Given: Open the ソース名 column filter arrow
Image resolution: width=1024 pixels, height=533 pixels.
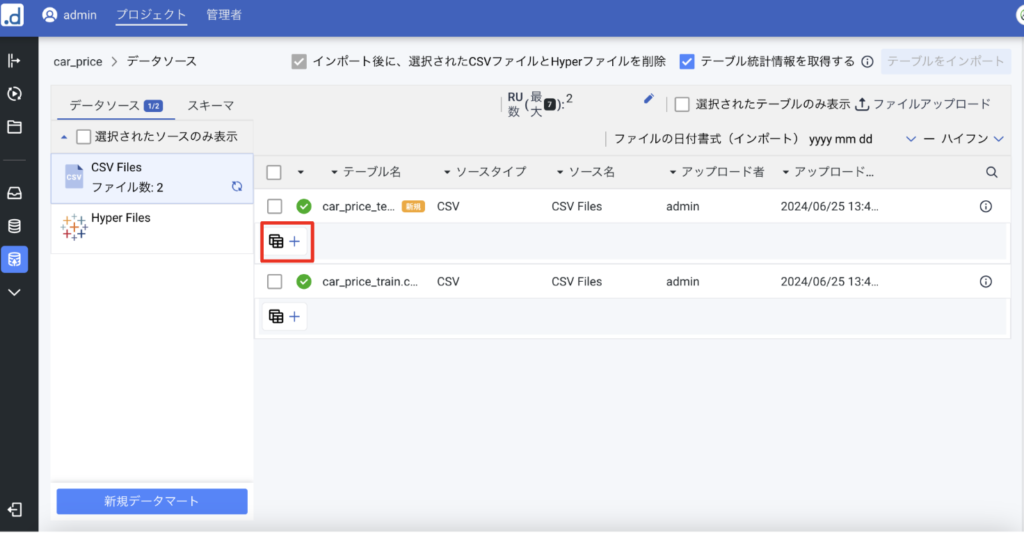Looking at the screenshot, I should tap(560, 172).
